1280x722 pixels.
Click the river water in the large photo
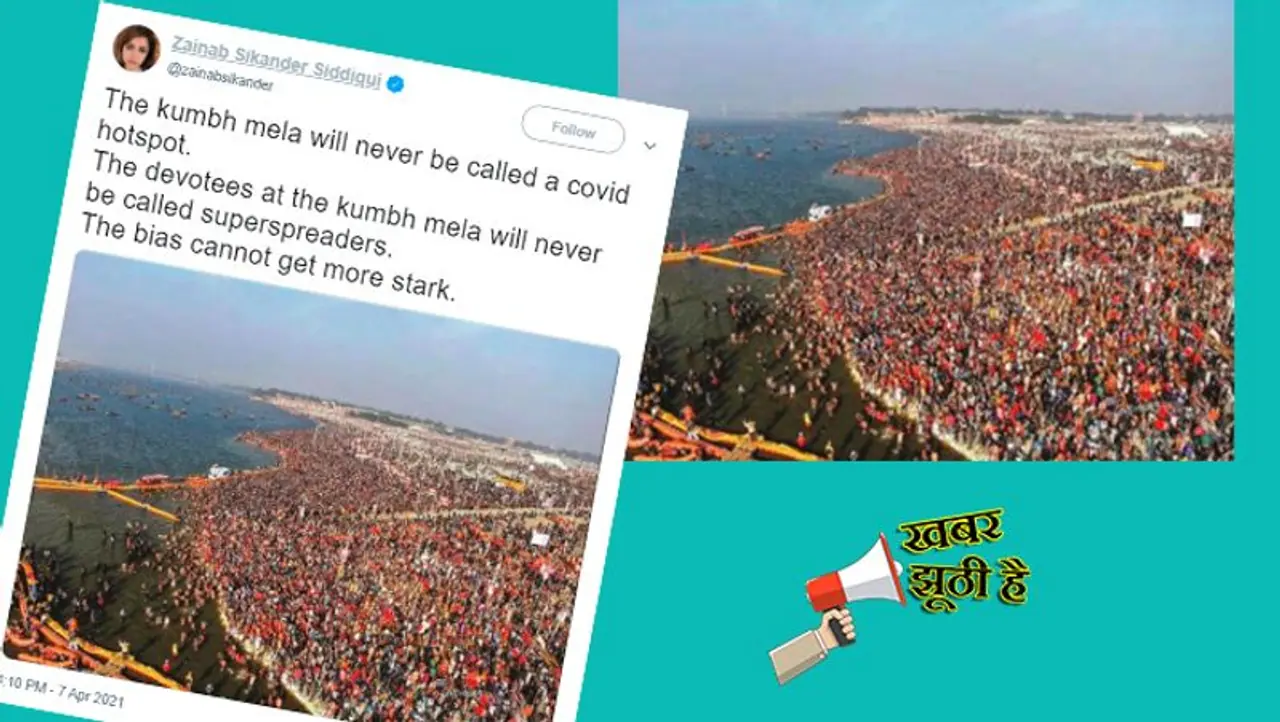770,180
